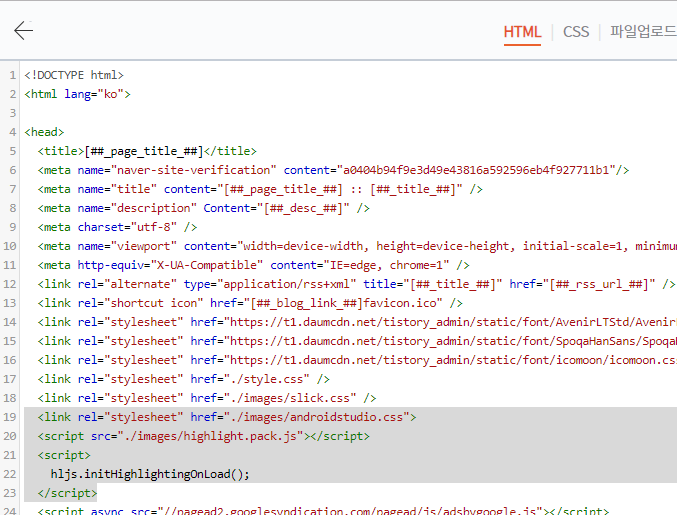Click the meta description line
This screenshot has width=677, height=515.
pyautogui.click(x=203, y=208)
